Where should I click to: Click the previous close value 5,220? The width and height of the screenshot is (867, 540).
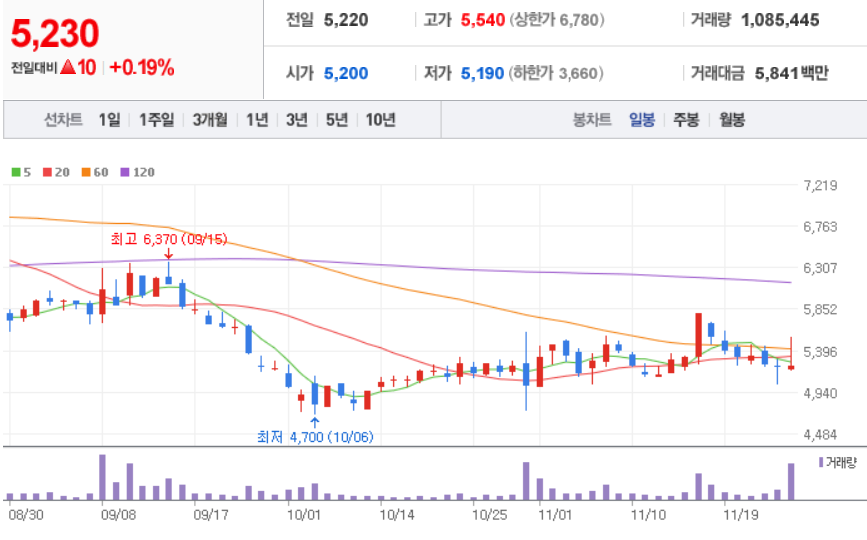pyautogui.click(x=346, y=20)
